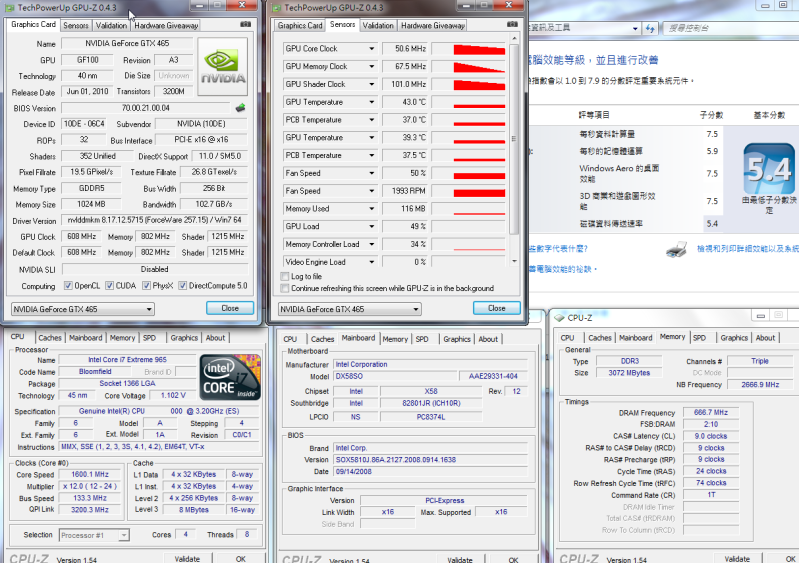Click the refresh icon beside the address bar
The width and height of the screenshot is (799, 563).
650,29
